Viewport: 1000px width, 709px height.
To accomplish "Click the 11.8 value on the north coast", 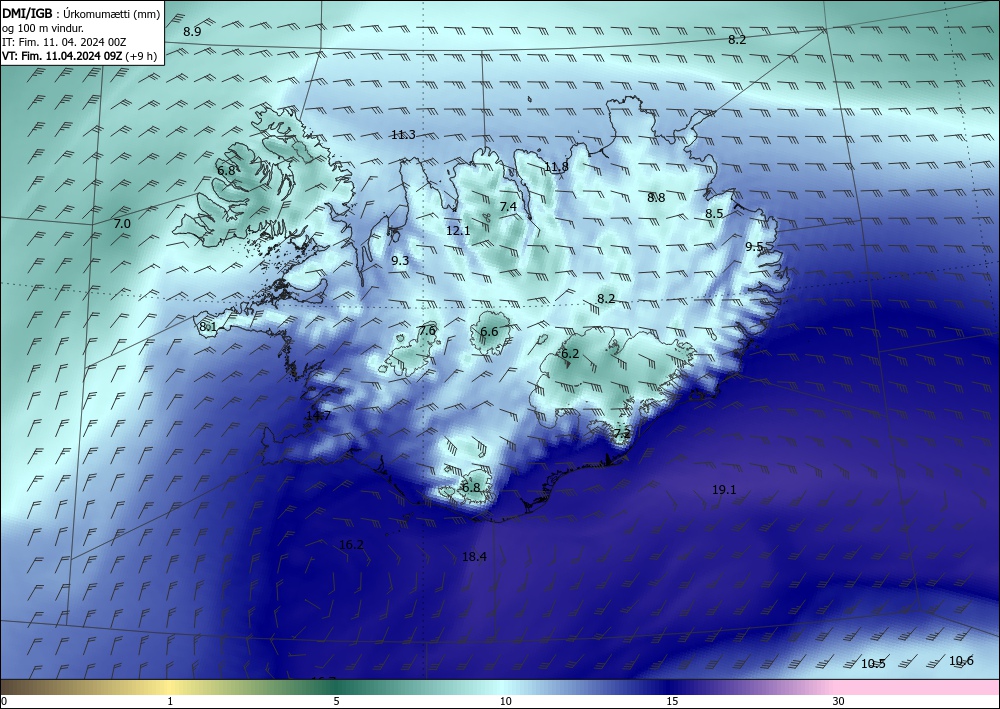I will tap(556, 167).
